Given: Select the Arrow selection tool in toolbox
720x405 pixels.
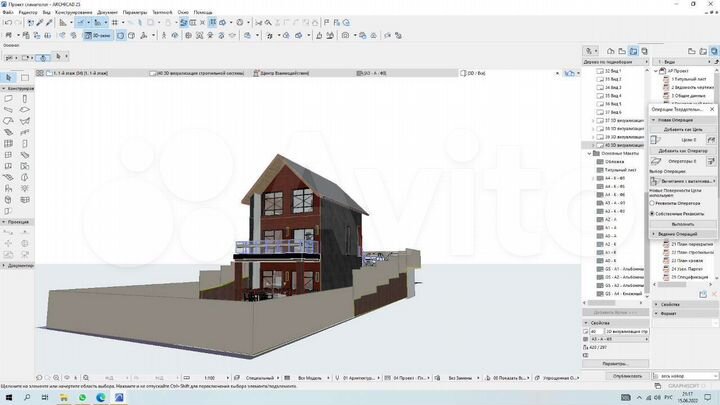Looking at the screenshot, I should coord(8,77).
